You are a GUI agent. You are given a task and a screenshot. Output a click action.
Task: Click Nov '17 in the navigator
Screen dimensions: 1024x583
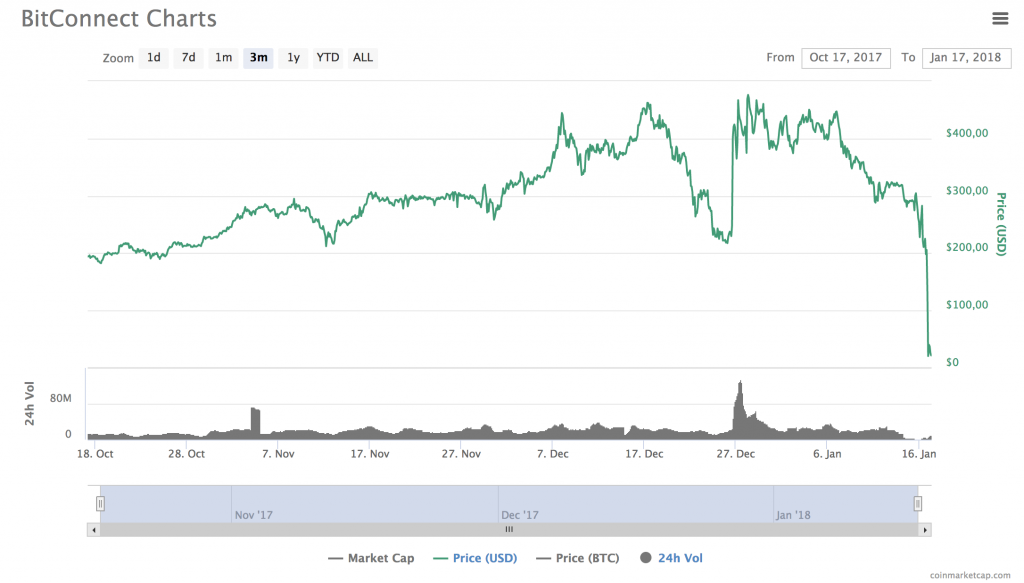point(253,515)
